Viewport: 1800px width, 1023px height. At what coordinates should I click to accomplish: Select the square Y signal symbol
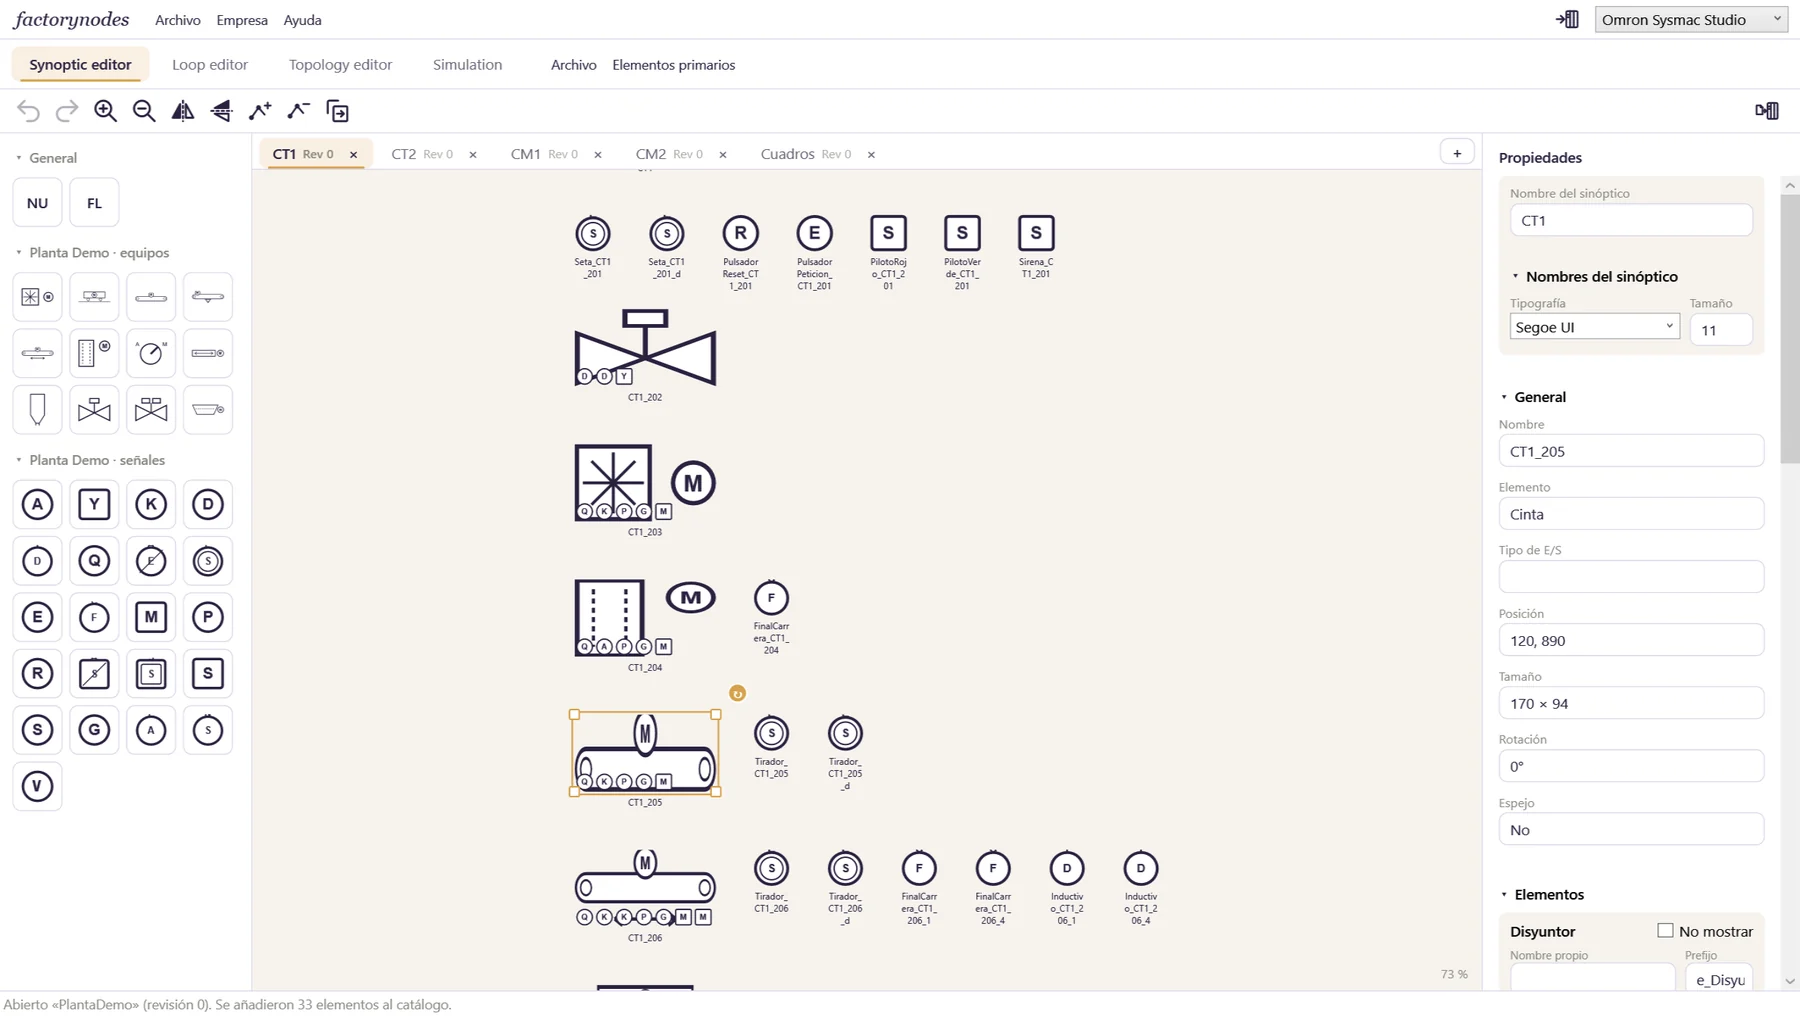(94, 504)
